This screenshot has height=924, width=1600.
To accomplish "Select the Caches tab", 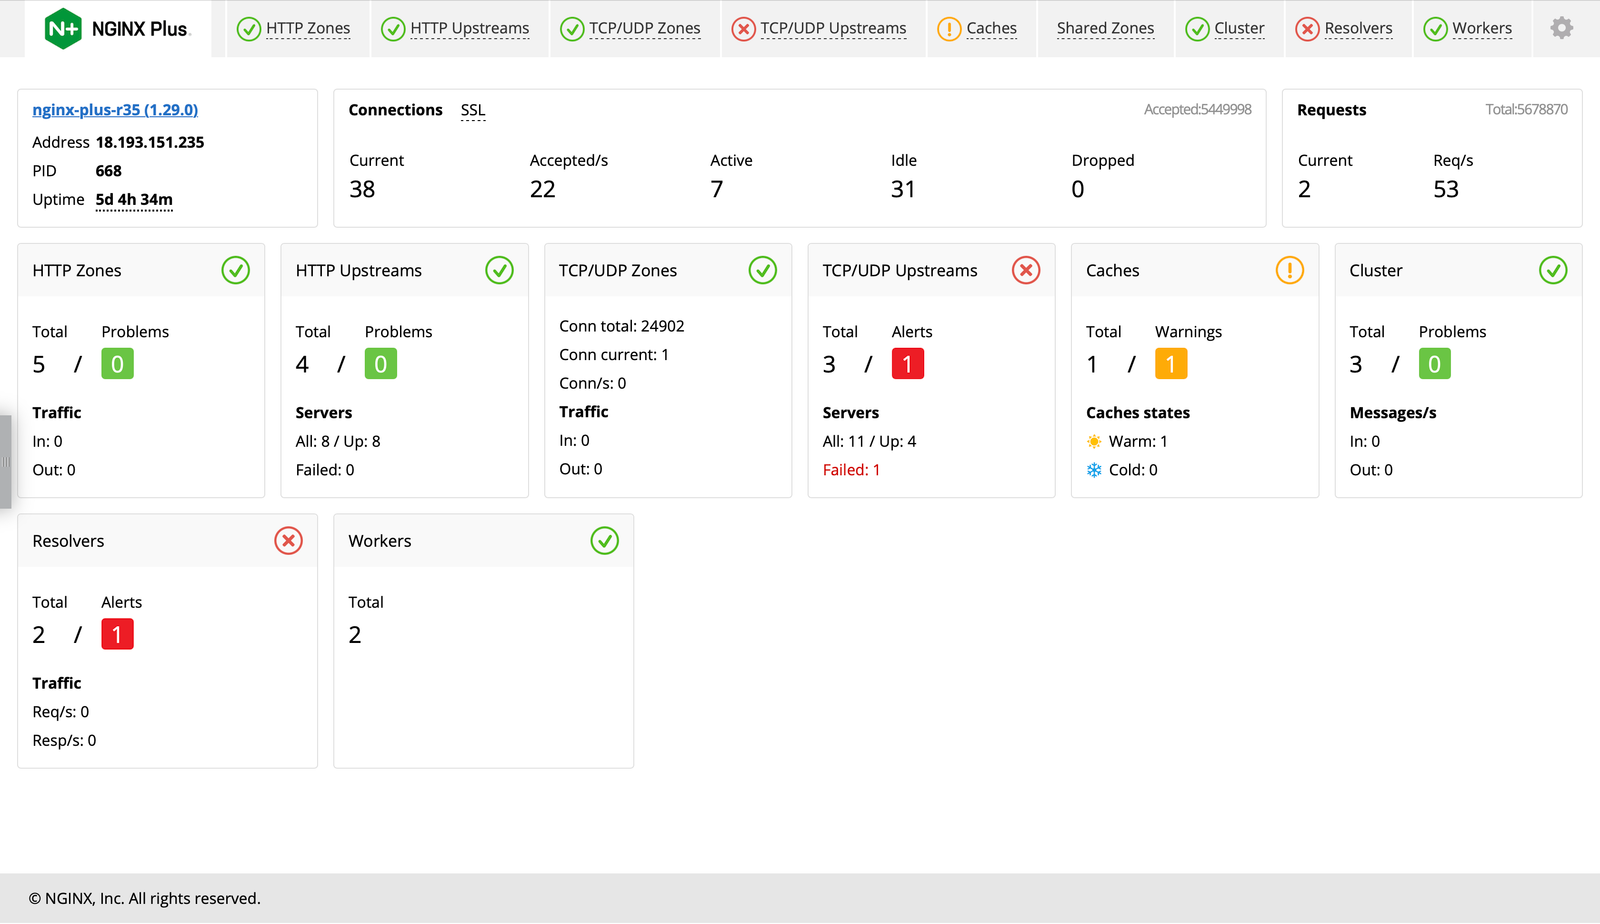I will (992, 28).
